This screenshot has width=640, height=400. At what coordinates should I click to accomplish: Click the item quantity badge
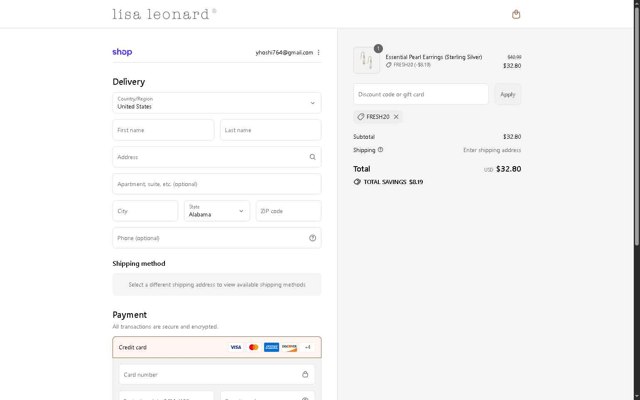[x=378, y=49]
